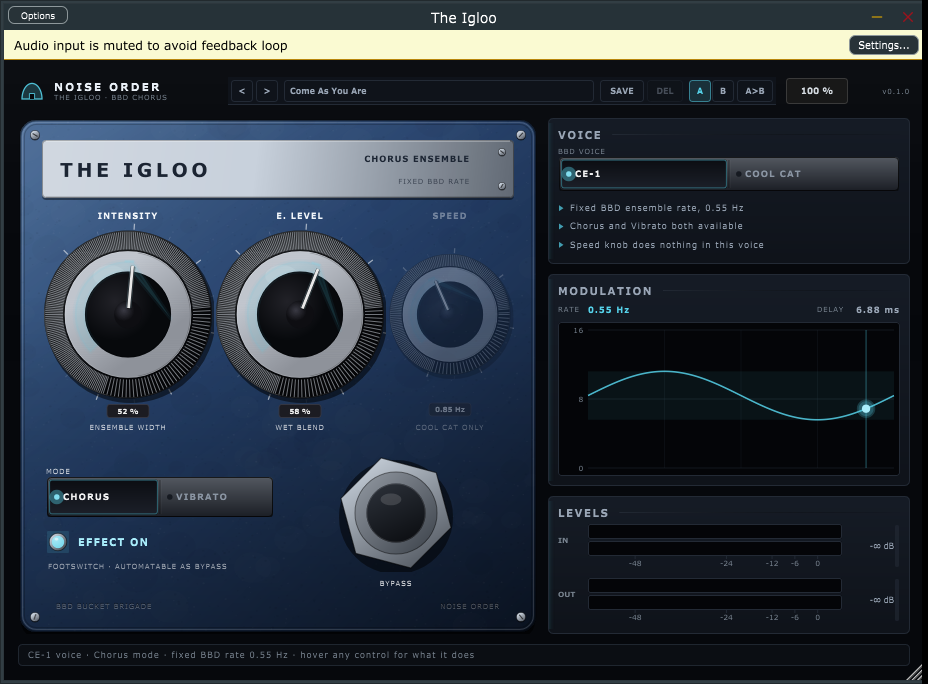Click the bypass footswitch pedal
928x684 pixels.
pyautogui.click(x=395, y=514)
